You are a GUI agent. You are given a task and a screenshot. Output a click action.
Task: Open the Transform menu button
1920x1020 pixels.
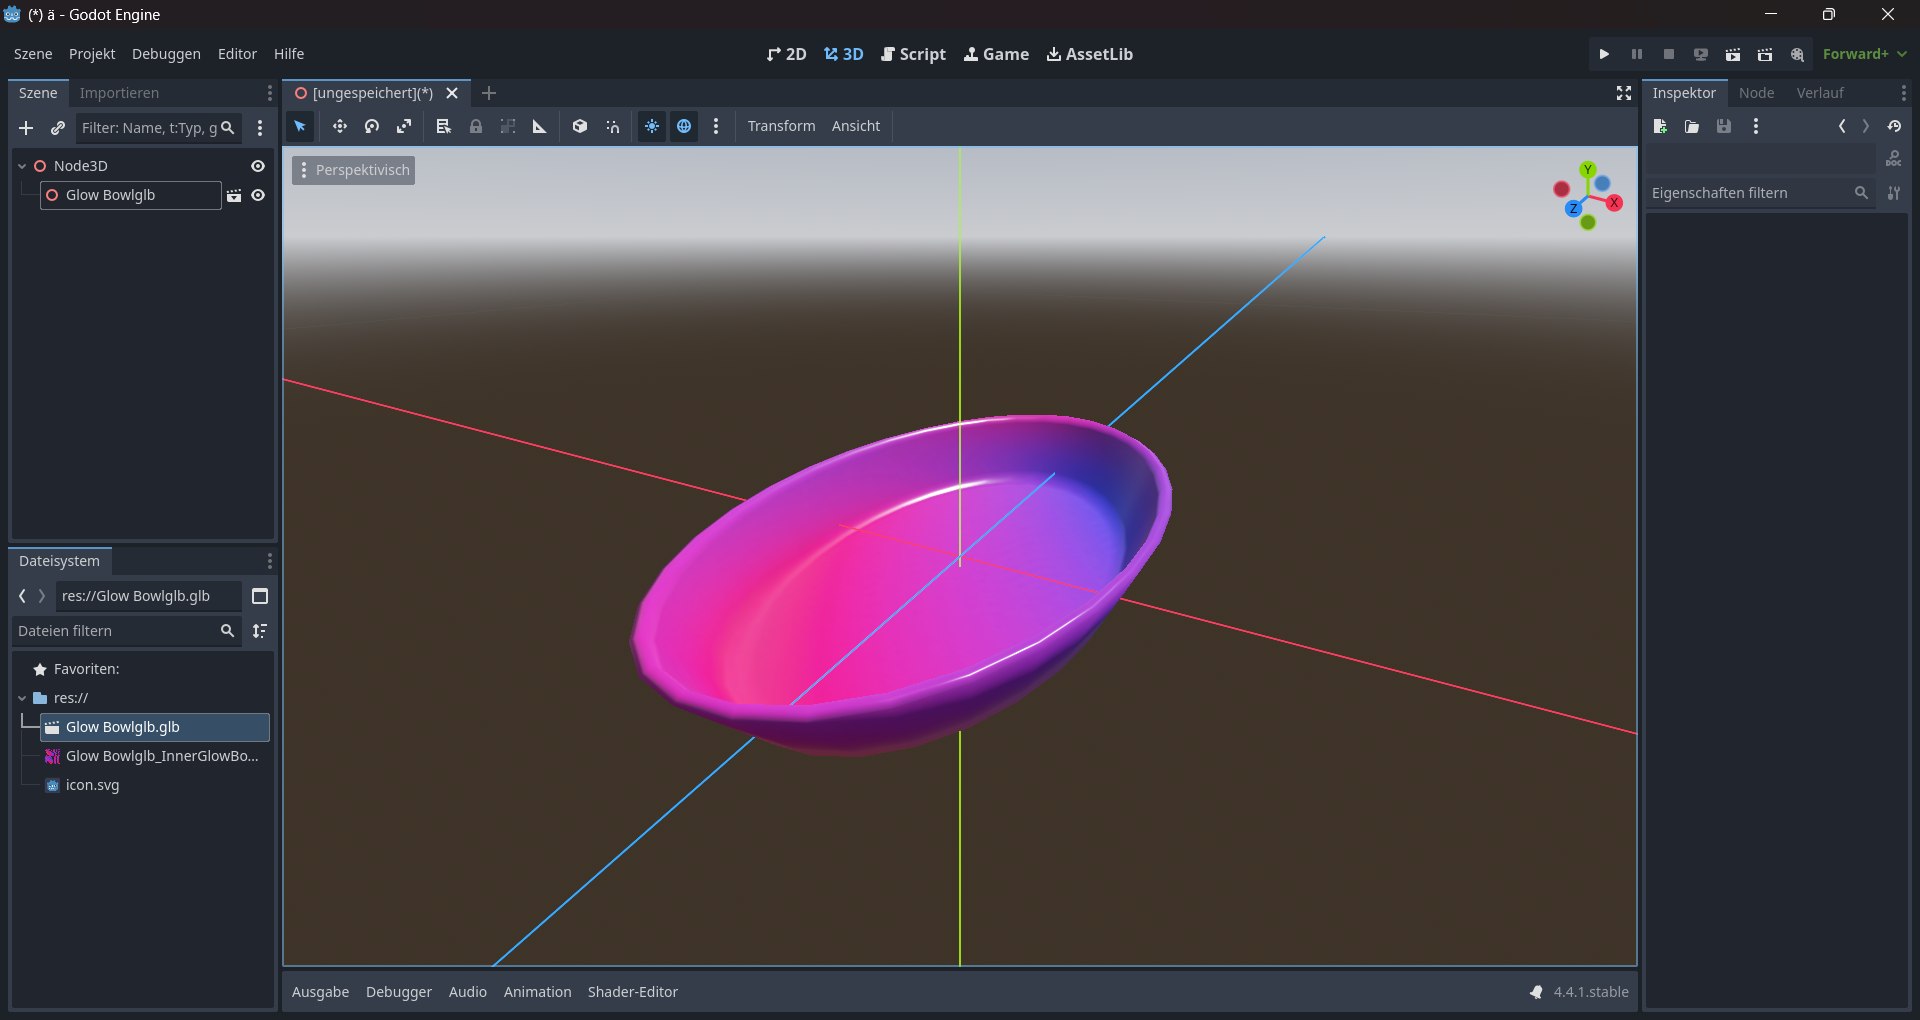tap(782, 126)
